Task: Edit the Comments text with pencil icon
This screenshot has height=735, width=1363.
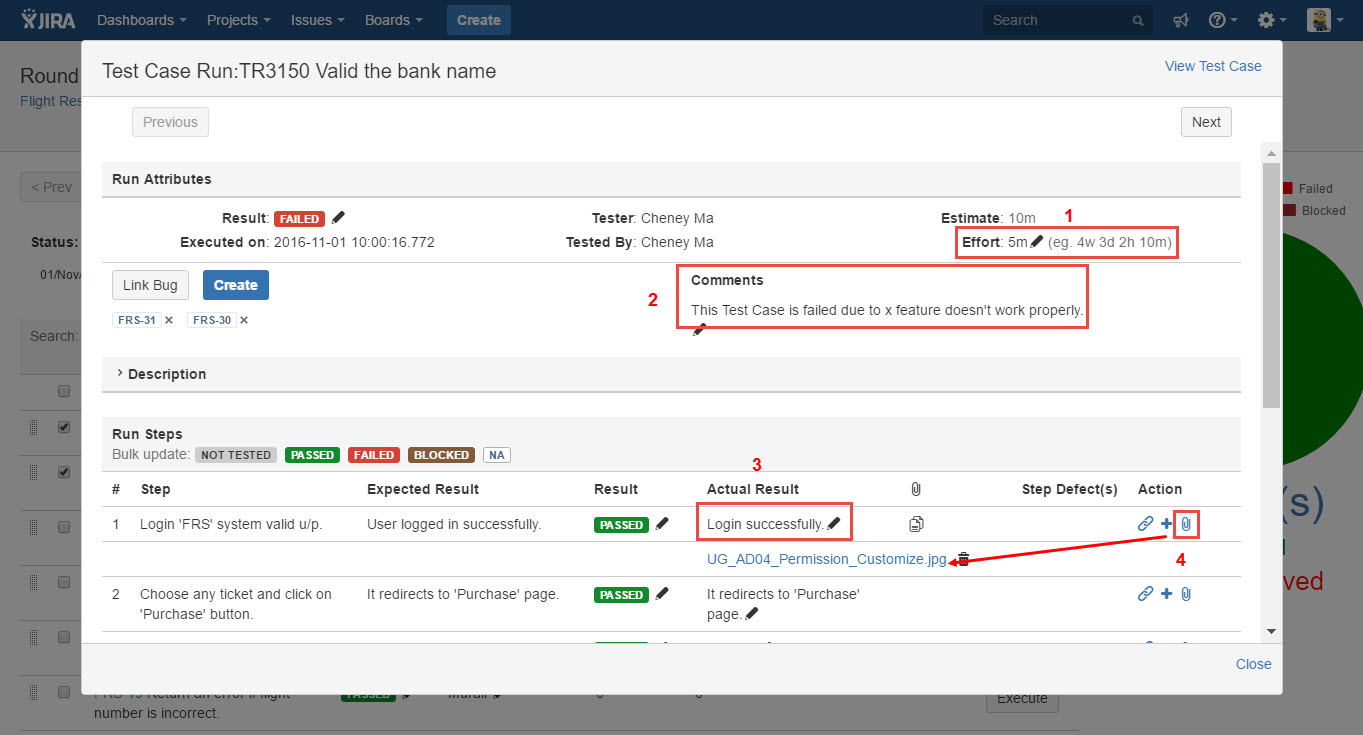Action: point(699,329)
